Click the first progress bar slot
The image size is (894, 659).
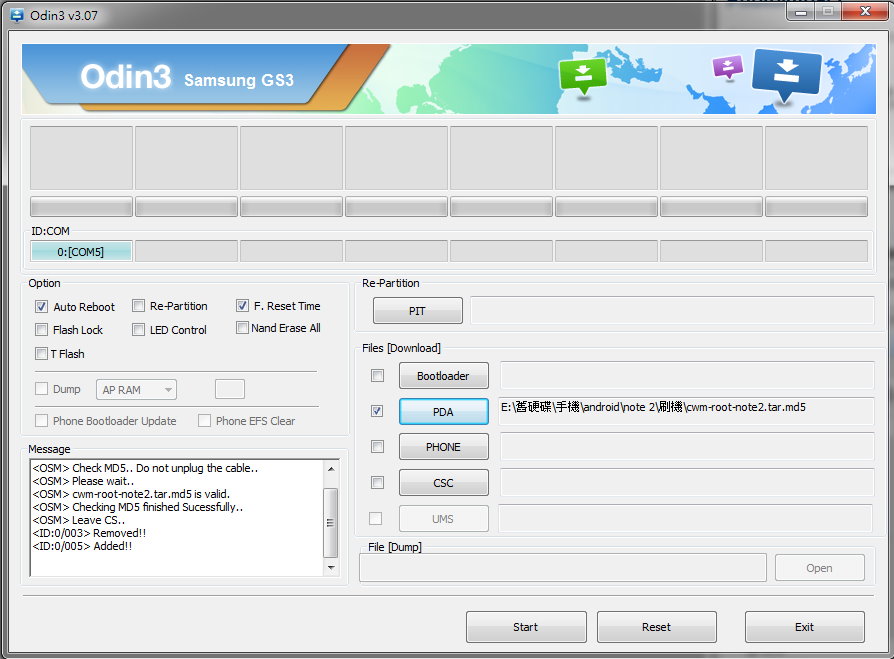point(81,206)
